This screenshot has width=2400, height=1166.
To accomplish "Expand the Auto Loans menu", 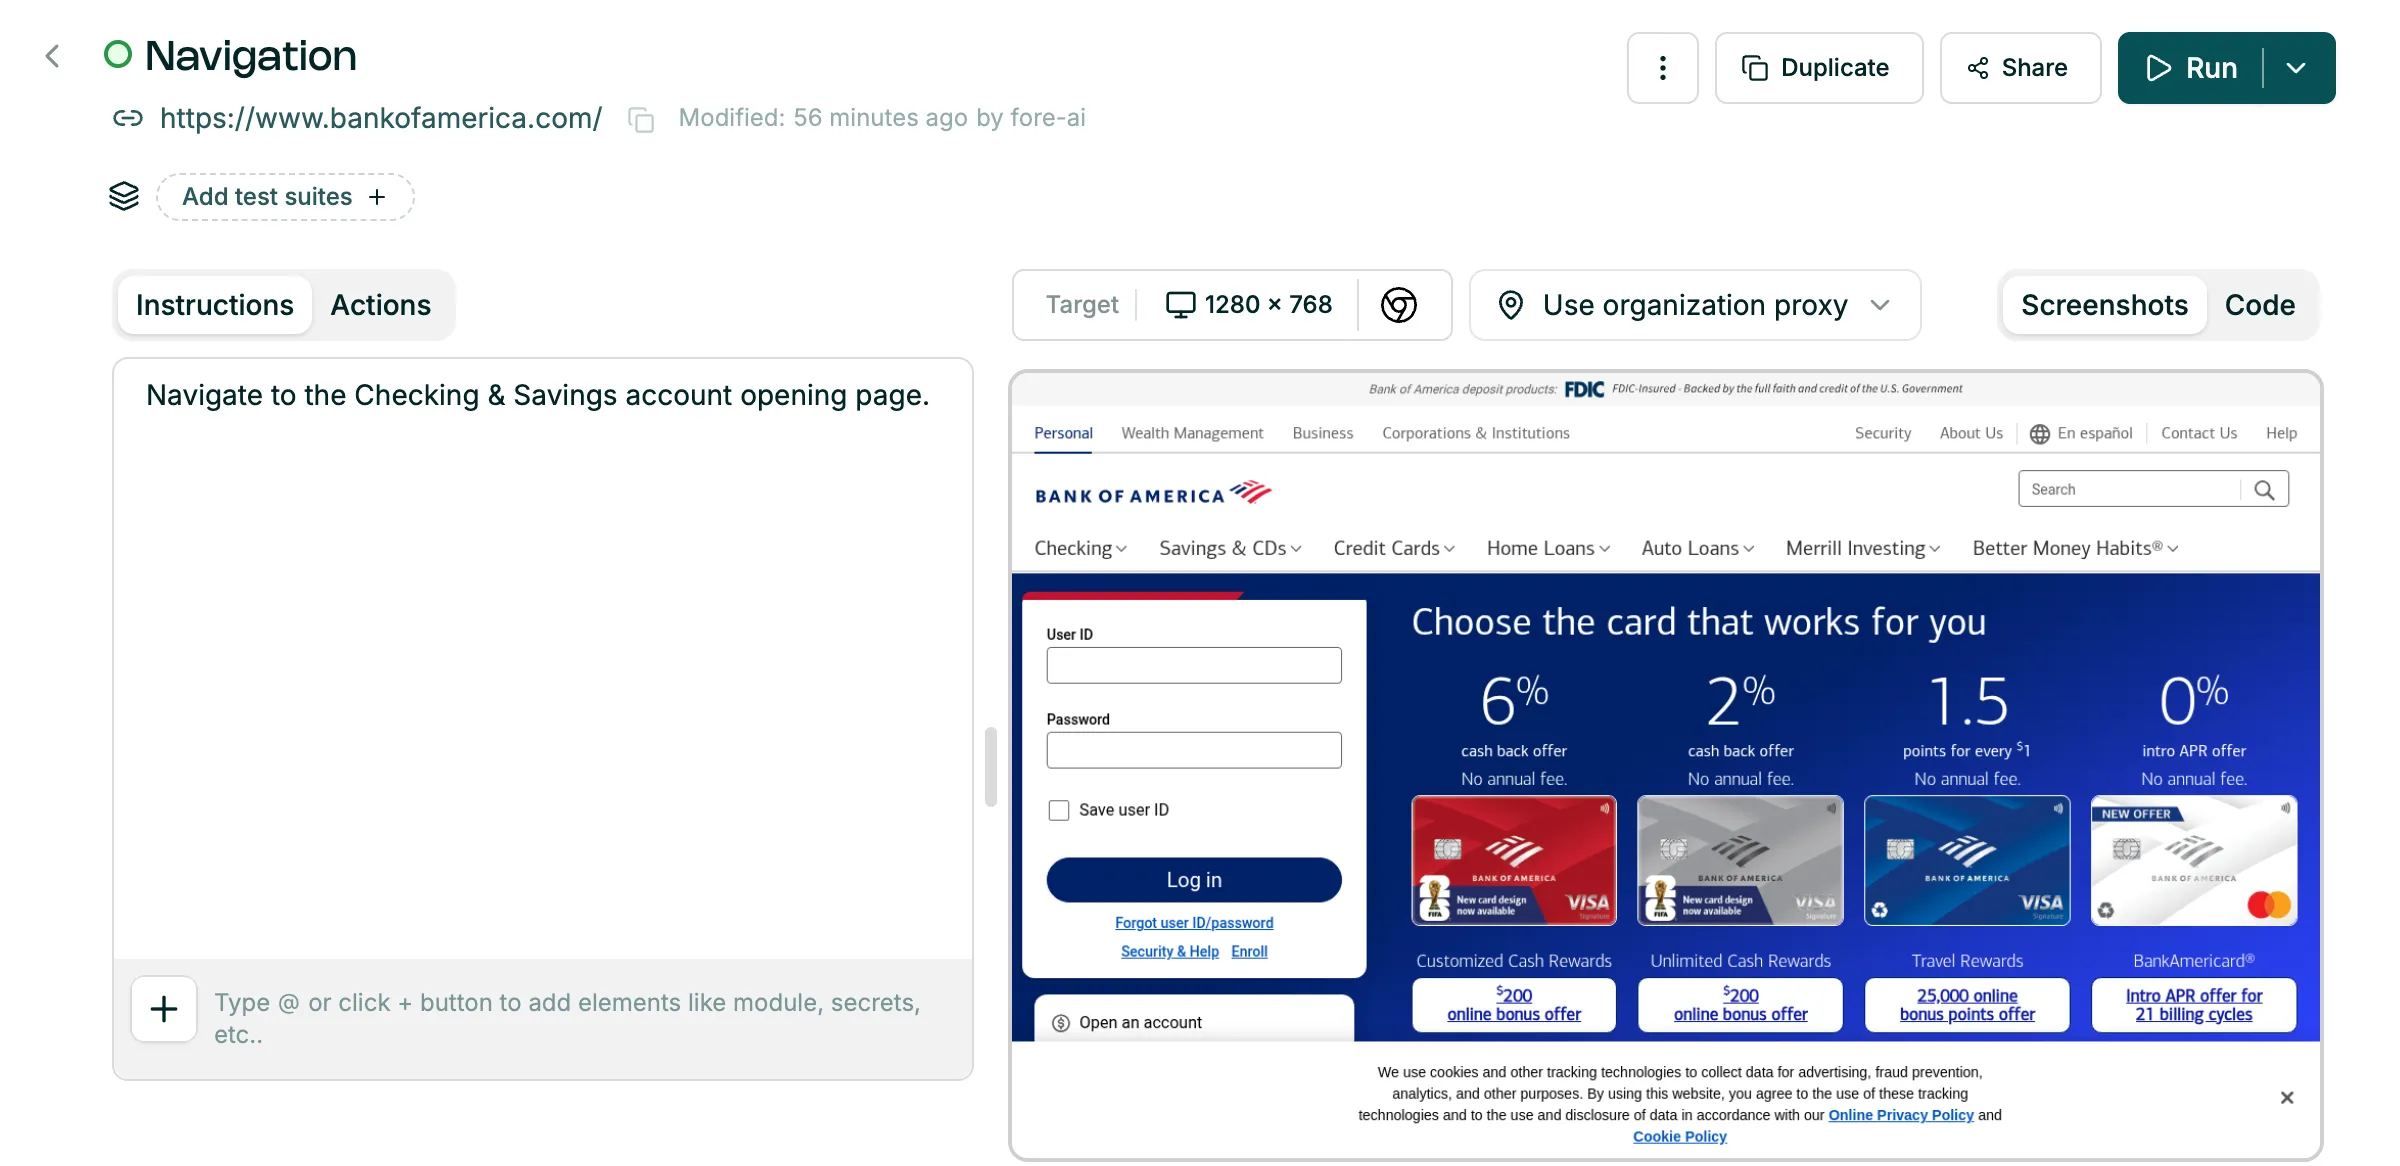I will tap(1698, 548).
